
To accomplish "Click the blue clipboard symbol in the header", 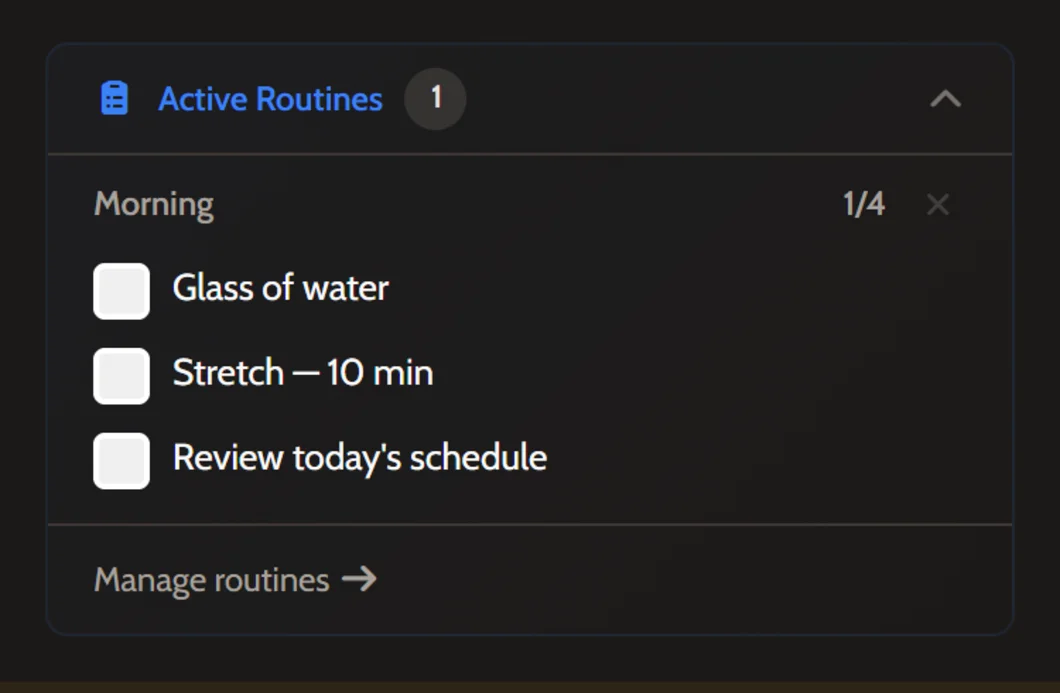I will (112, 97).
